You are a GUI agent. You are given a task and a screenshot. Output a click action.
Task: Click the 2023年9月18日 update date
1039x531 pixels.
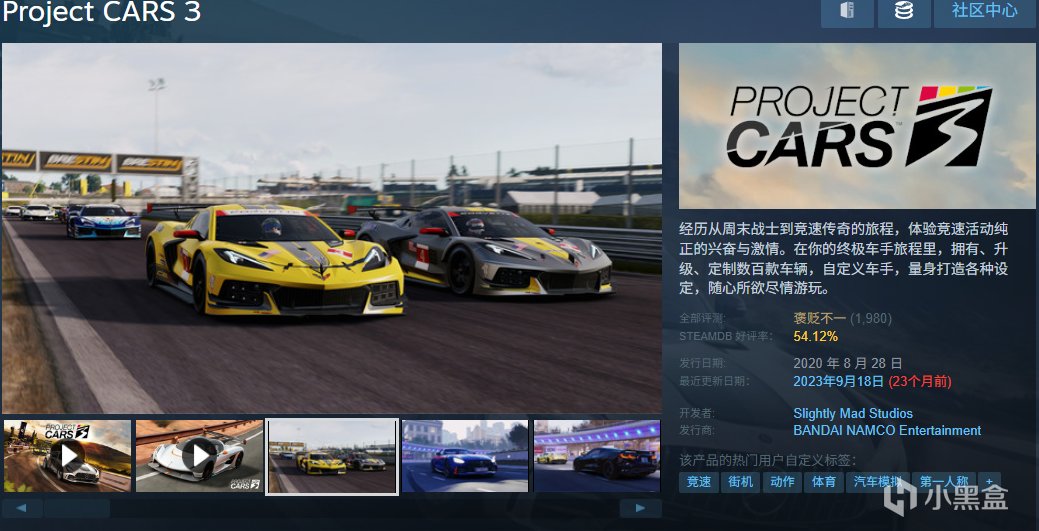tap(838, 381)
